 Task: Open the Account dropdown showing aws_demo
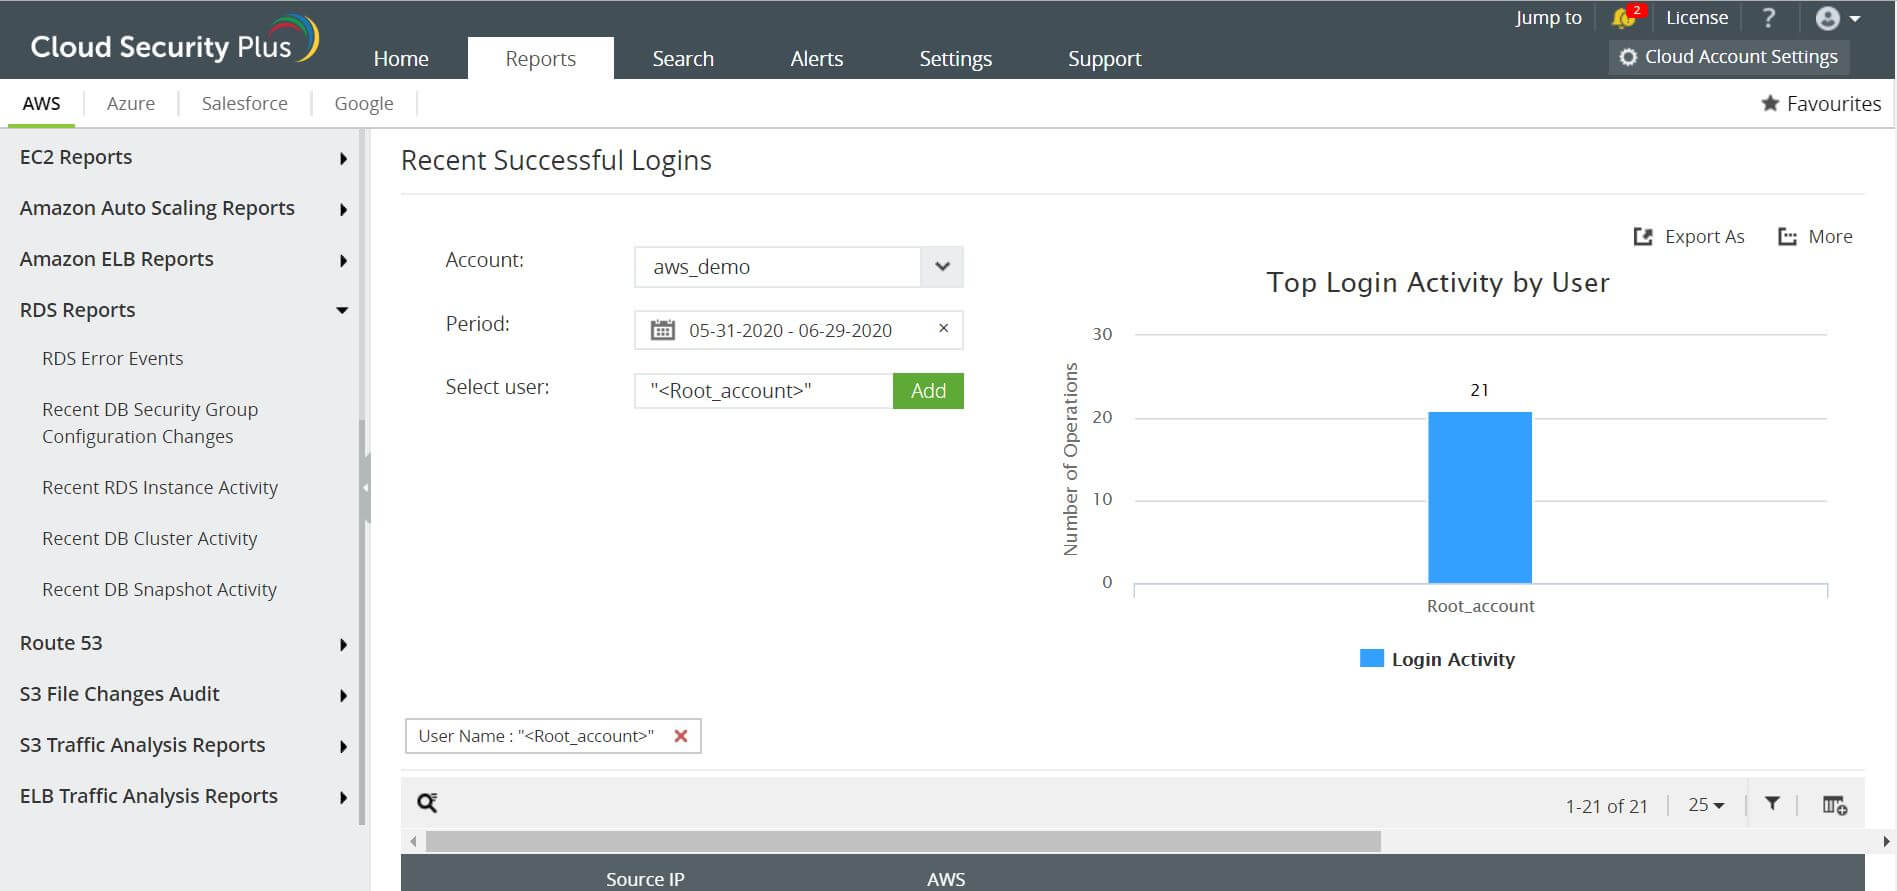[799, 267]
